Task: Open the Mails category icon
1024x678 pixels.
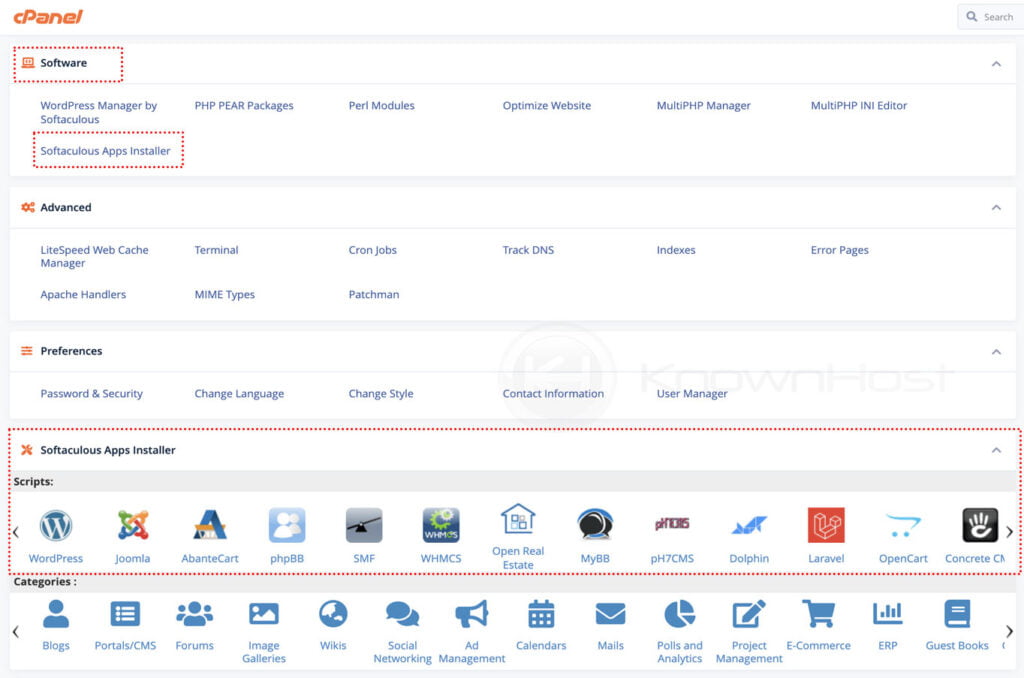Action: (611, 614)
